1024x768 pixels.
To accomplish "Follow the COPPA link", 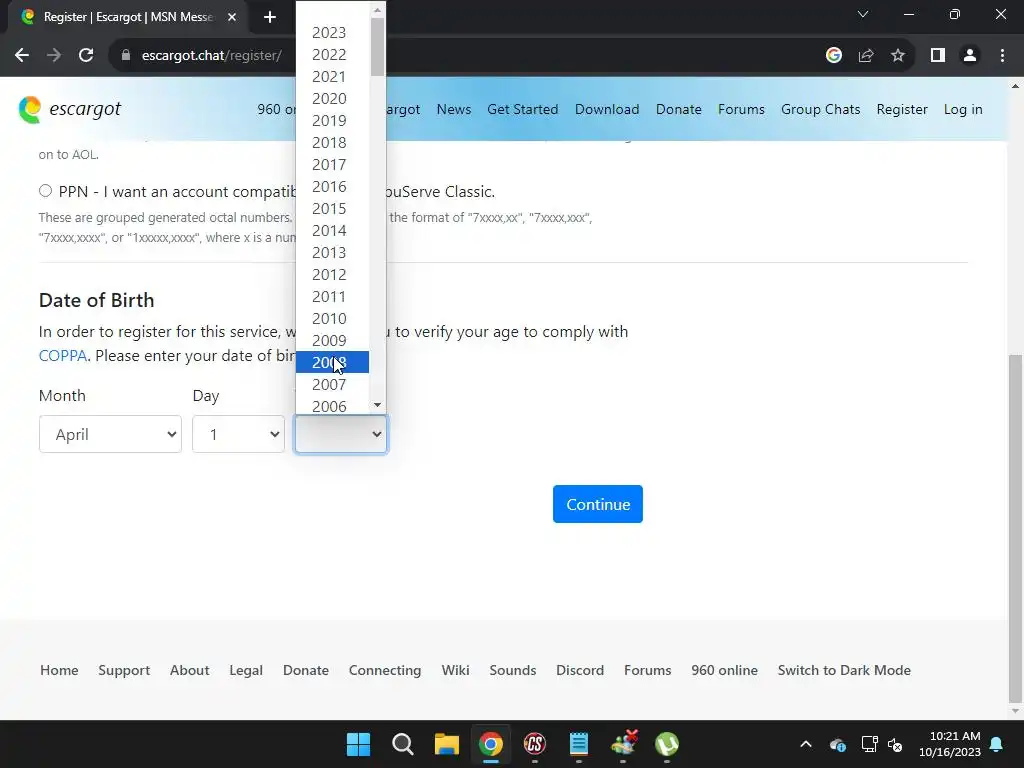I will pos(63,355).
